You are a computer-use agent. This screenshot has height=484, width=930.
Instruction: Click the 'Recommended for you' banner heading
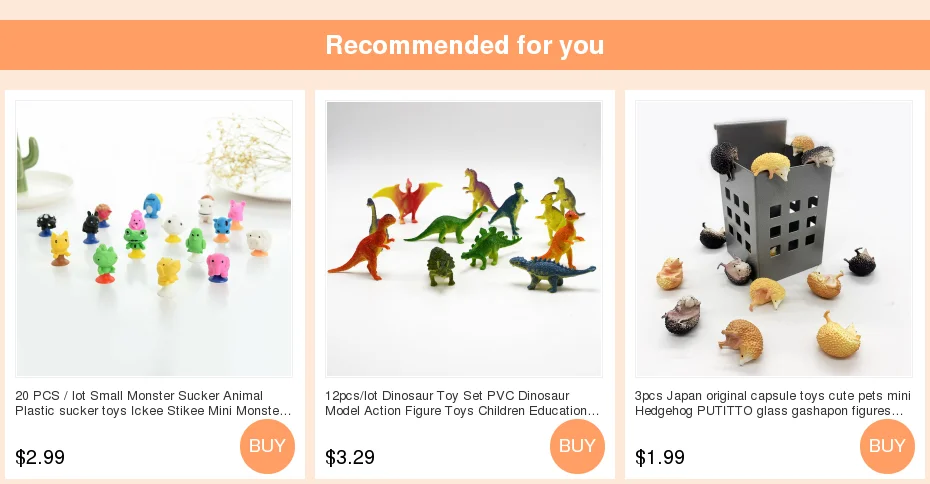click(x=465, y=45)
